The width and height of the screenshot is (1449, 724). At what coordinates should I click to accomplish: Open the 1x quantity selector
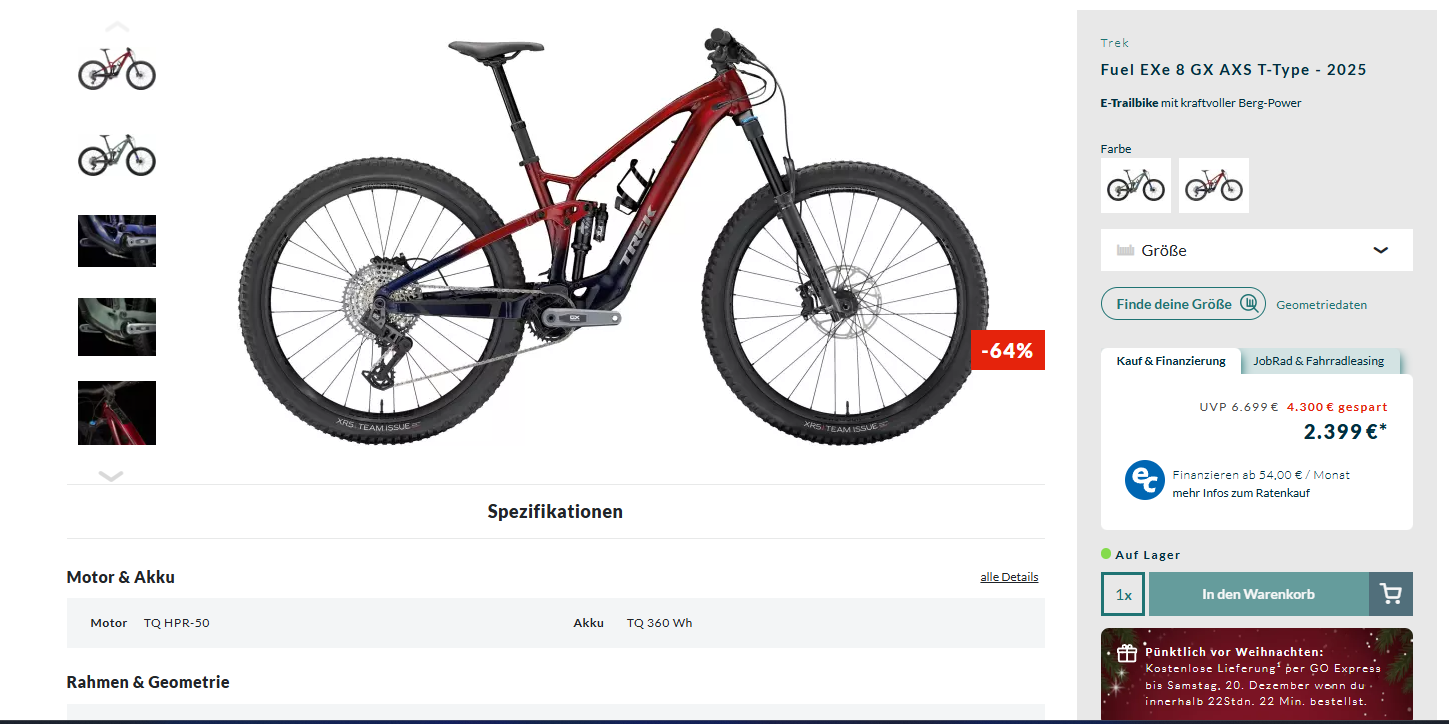click(1123, 594)
